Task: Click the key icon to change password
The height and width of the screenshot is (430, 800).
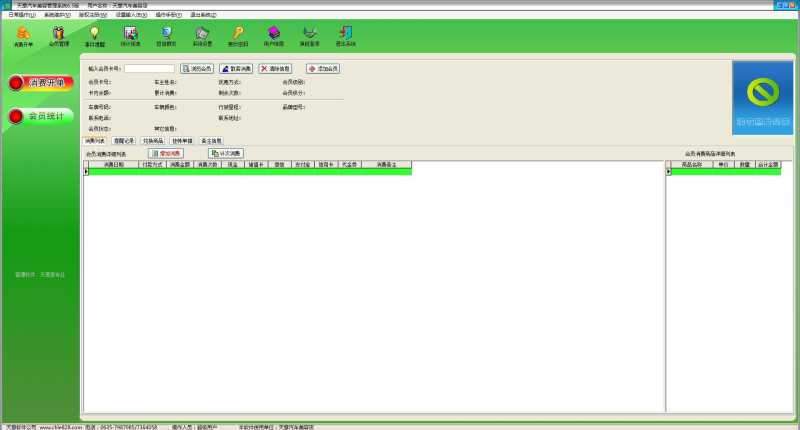Action: pos(238,36)
